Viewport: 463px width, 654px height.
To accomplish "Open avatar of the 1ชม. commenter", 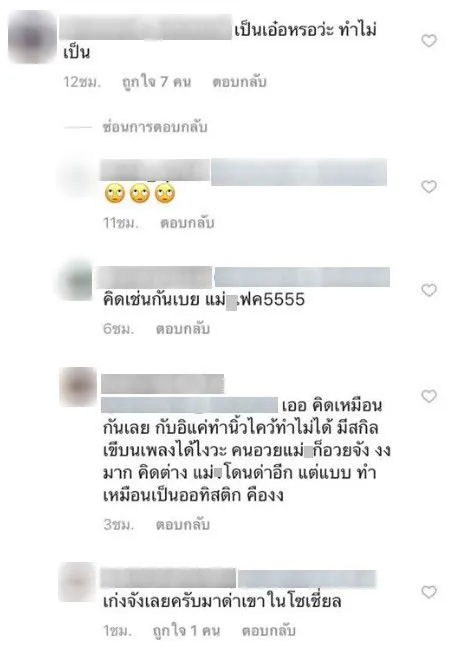I will pos(78,581).
